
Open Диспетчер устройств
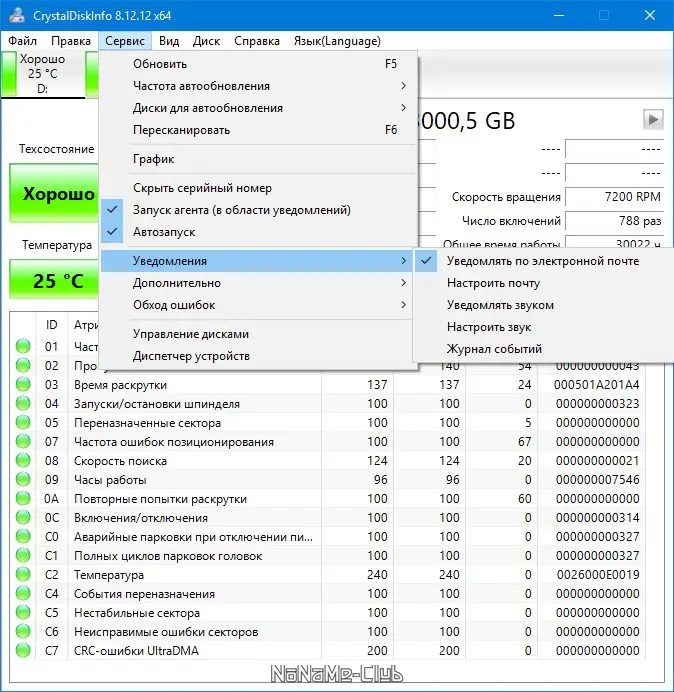(258, 356)
